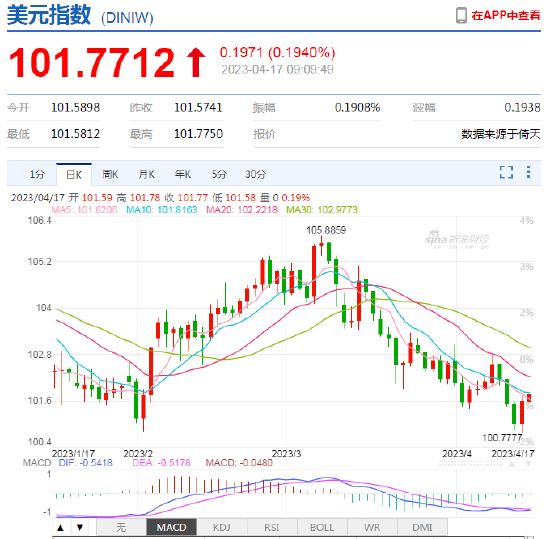Screen dimensions: 550x539
Task: Click the down triangle indicator arrow
Action: [80, 527]
